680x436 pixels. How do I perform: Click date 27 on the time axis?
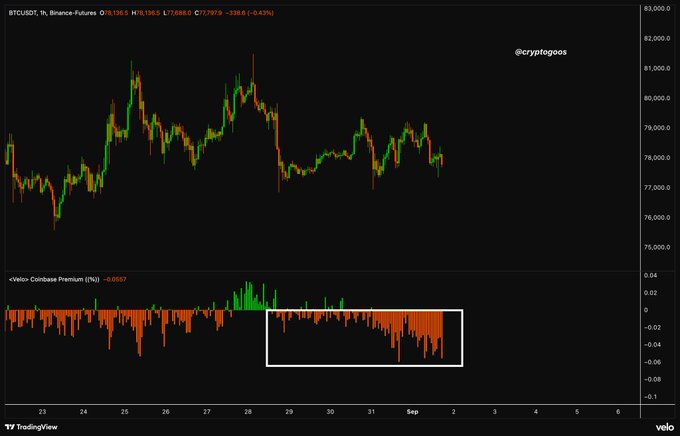(x=207, y=412)
